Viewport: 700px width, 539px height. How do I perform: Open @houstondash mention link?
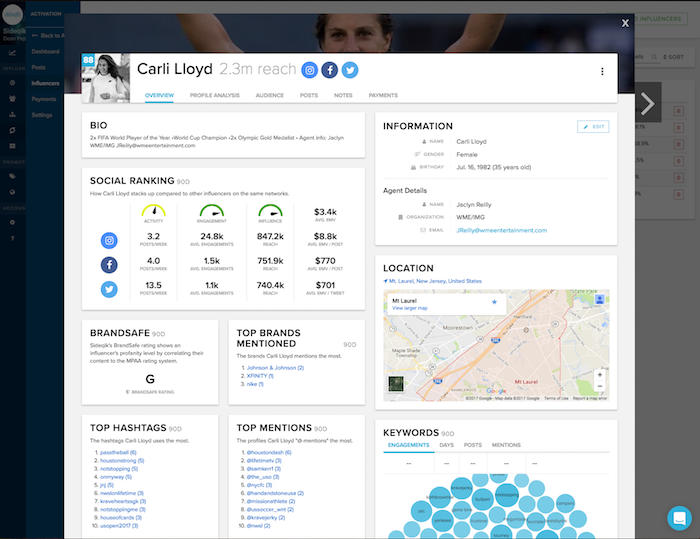tap(269, 452)
